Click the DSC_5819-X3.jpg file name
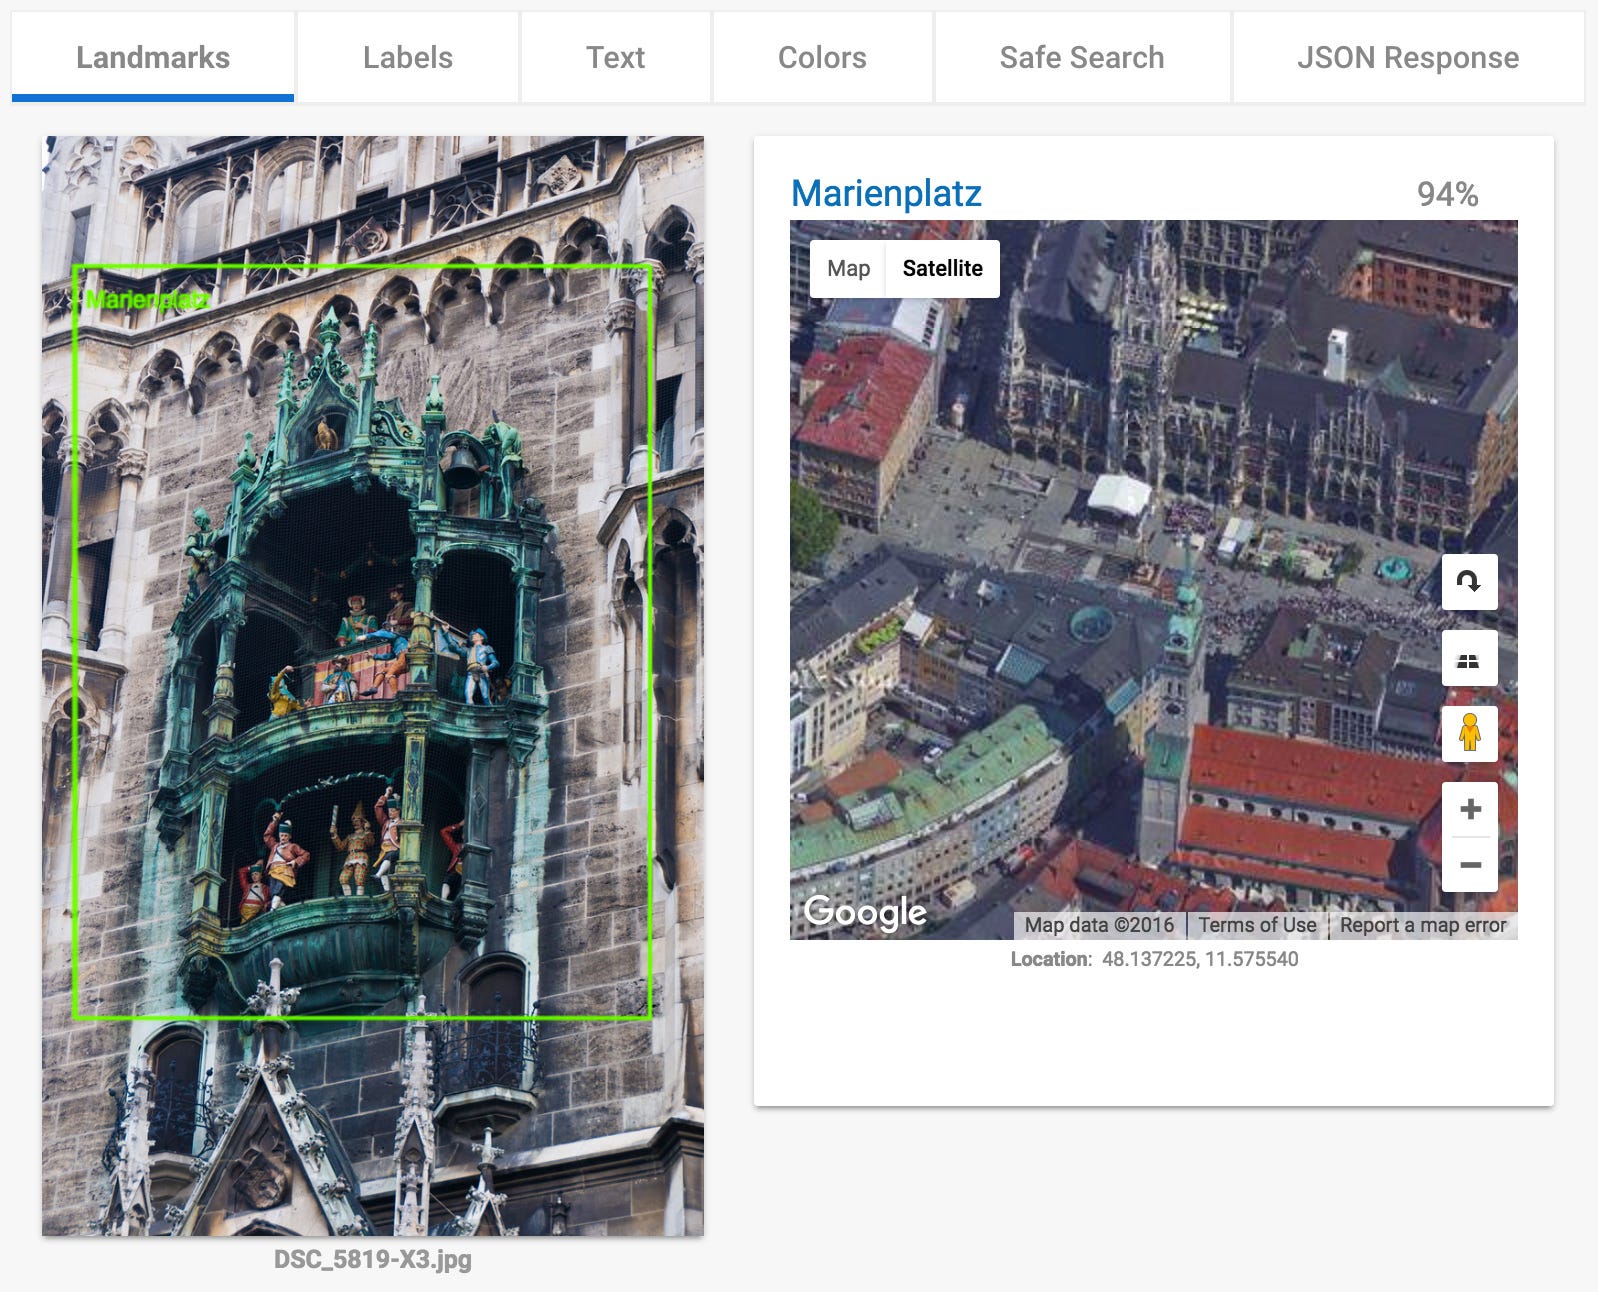 pos(372,1259)
